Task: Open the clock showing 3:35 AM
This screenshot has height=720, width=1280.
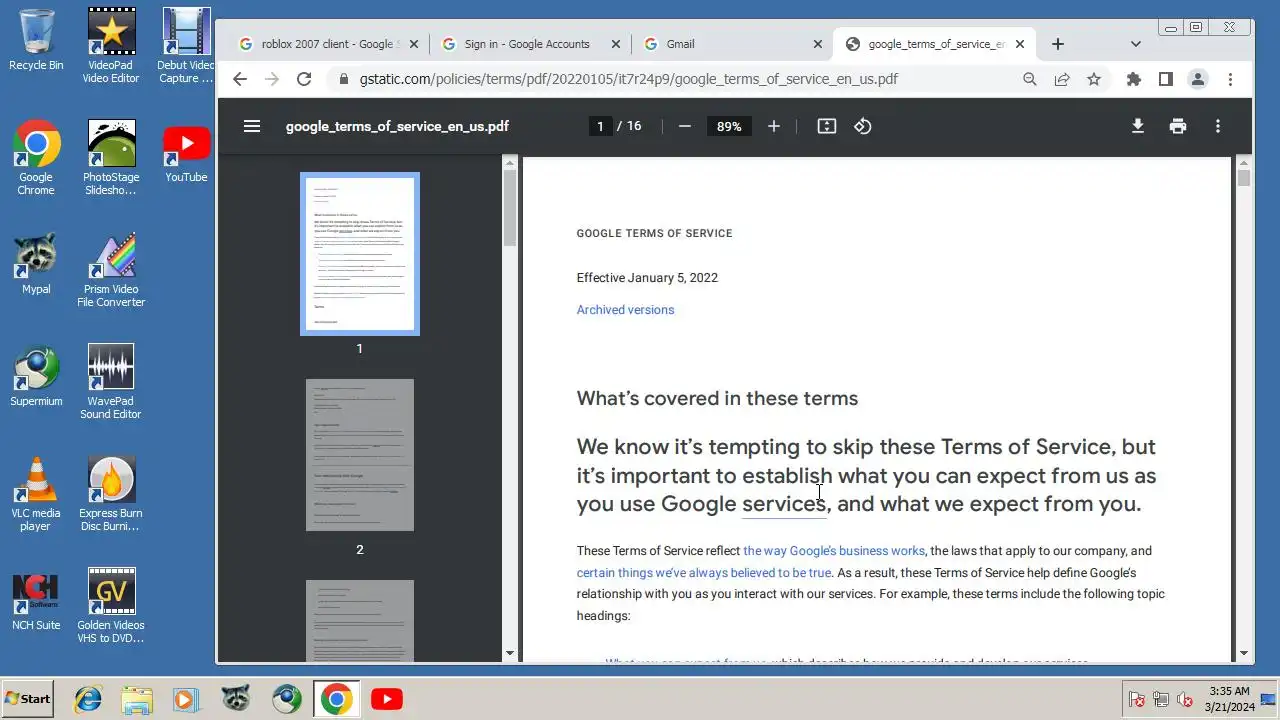Action: [x=1229, y=699]
